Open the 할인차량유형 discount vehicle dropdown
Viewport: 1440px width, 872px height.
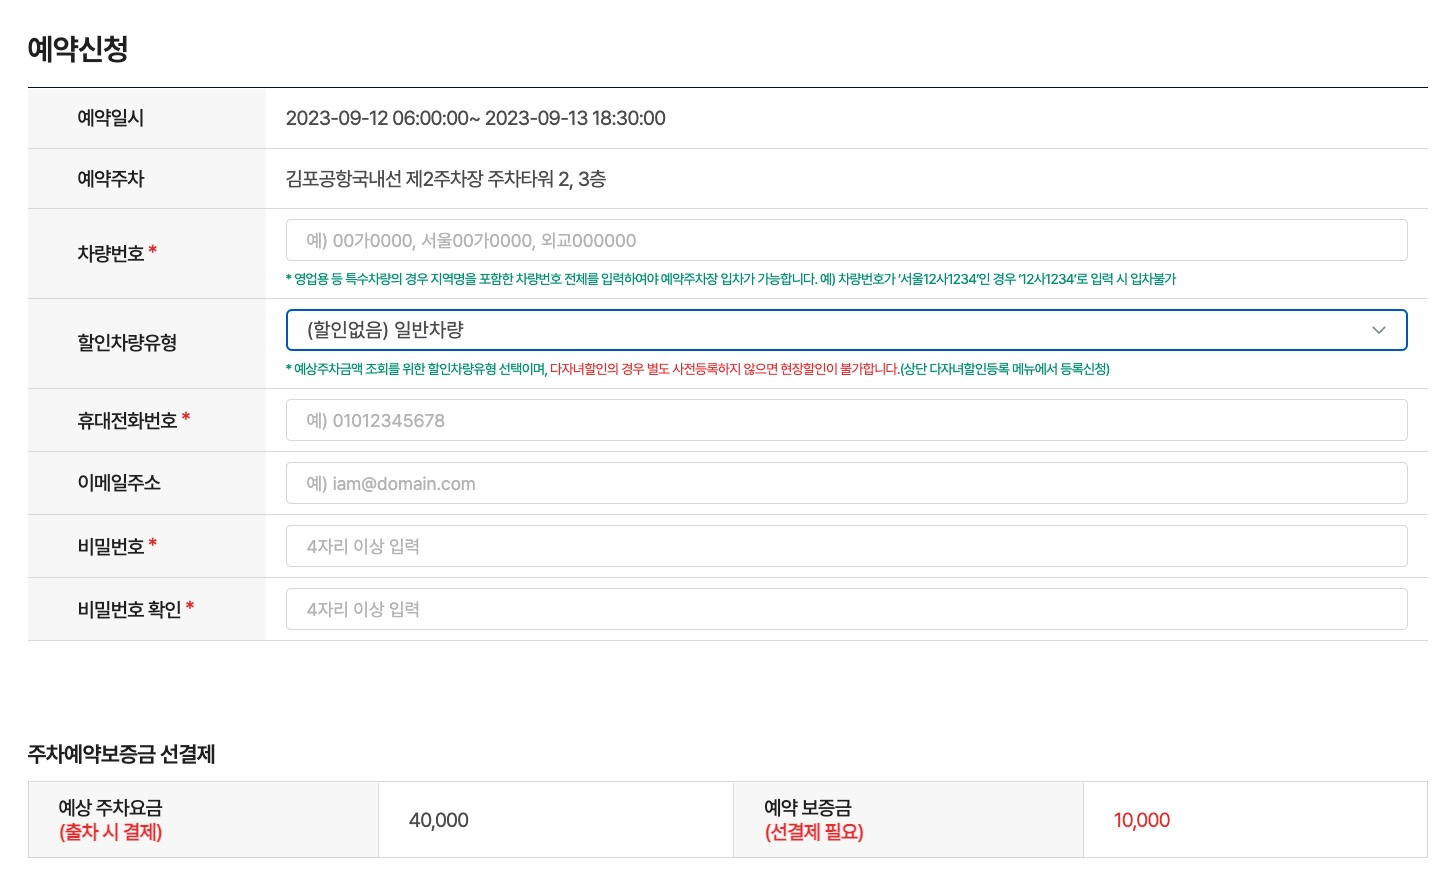846,330
